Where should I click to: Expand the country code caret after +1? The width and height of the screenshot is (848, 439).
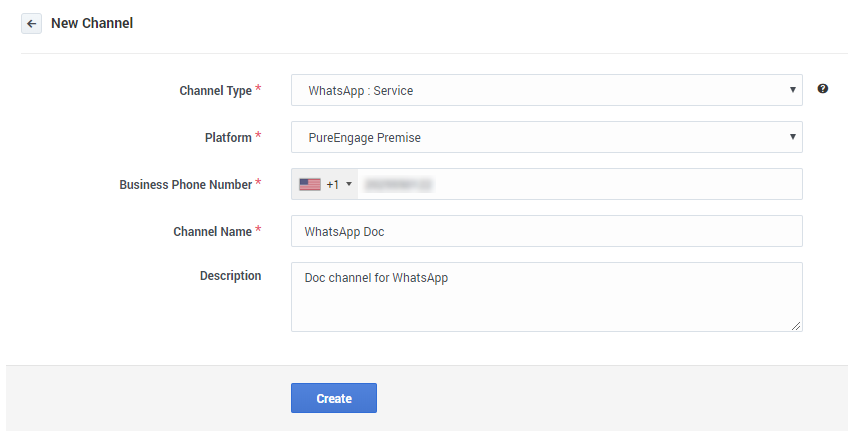tap(349, 184)
